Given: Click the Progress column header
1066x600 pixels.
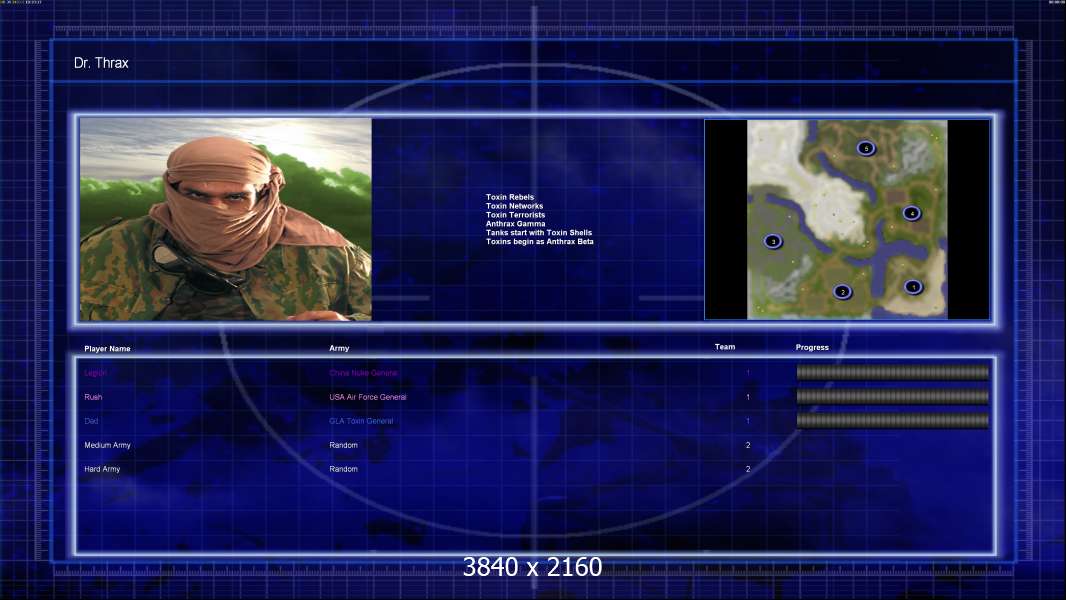Looking at the screenshot, I should [x=812, y=347].
